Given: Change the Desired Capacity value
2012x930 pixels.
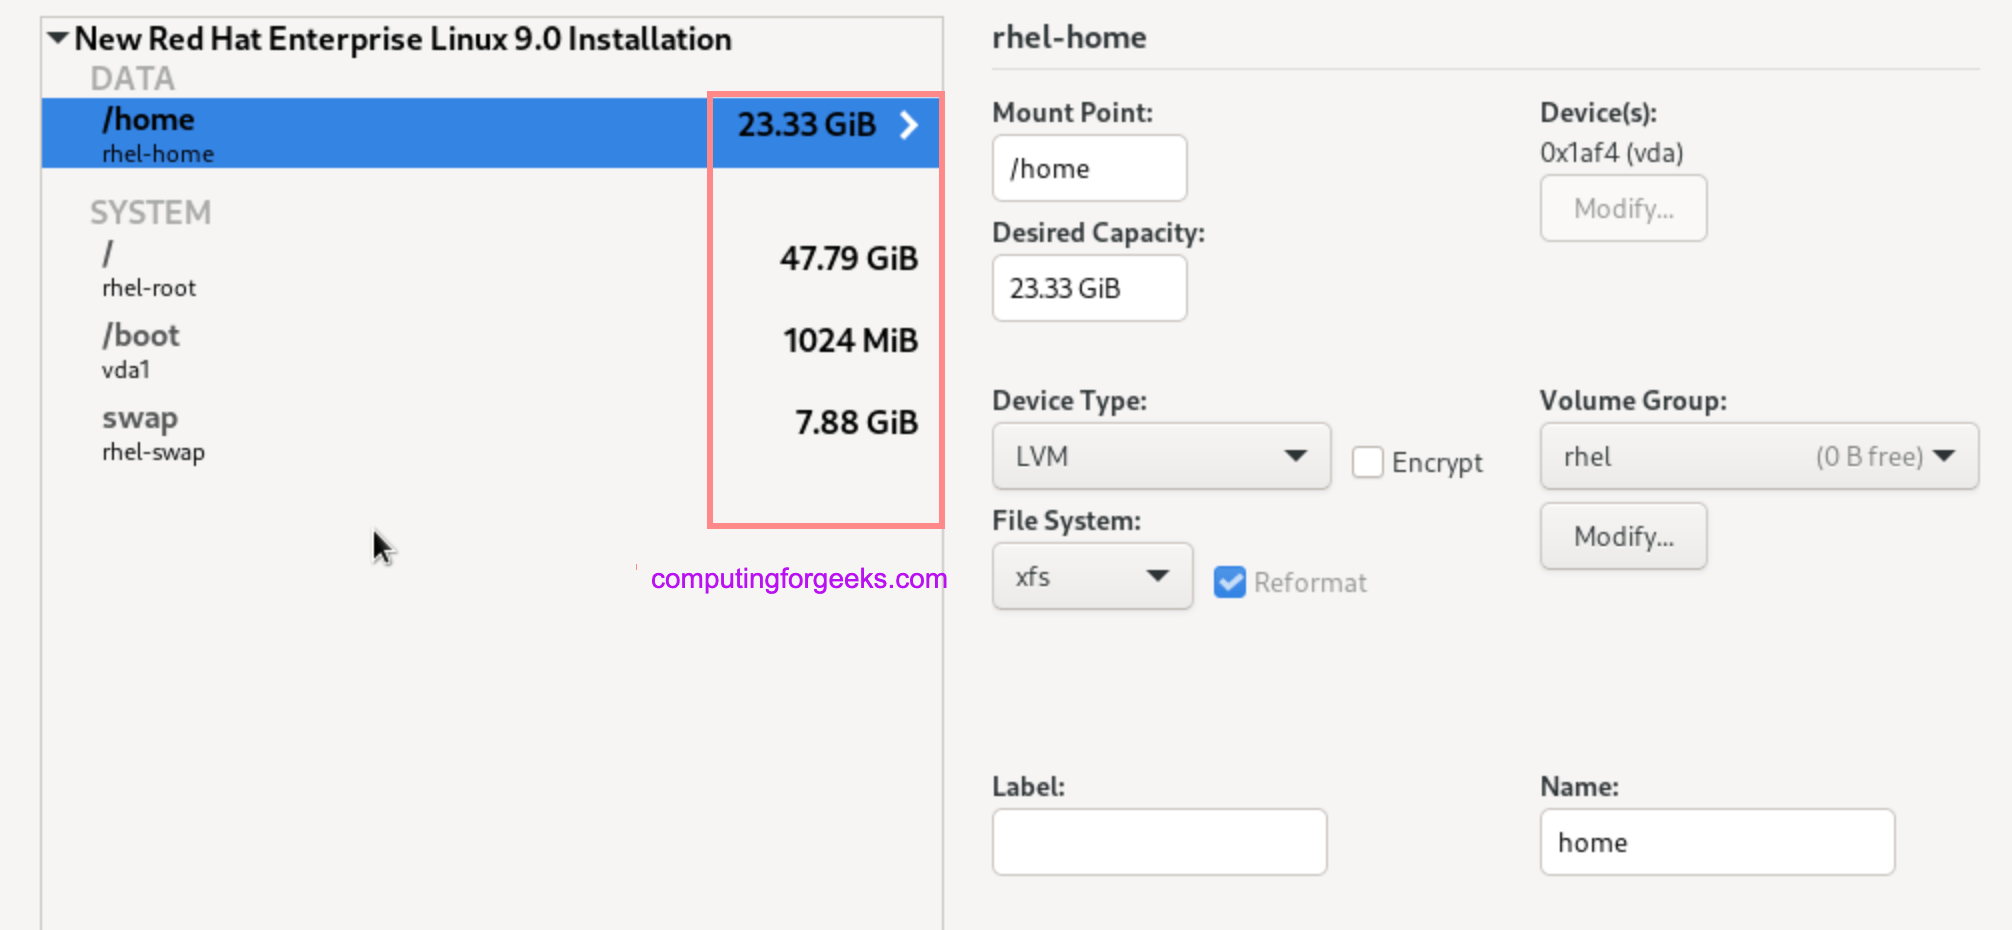Looking at the screenshot, I should click(x=1088, y=288).
